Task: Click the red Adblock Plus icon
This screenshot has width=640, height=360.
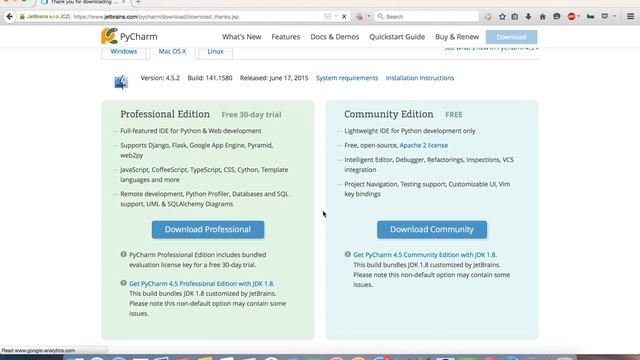Action: pos(571,17)
